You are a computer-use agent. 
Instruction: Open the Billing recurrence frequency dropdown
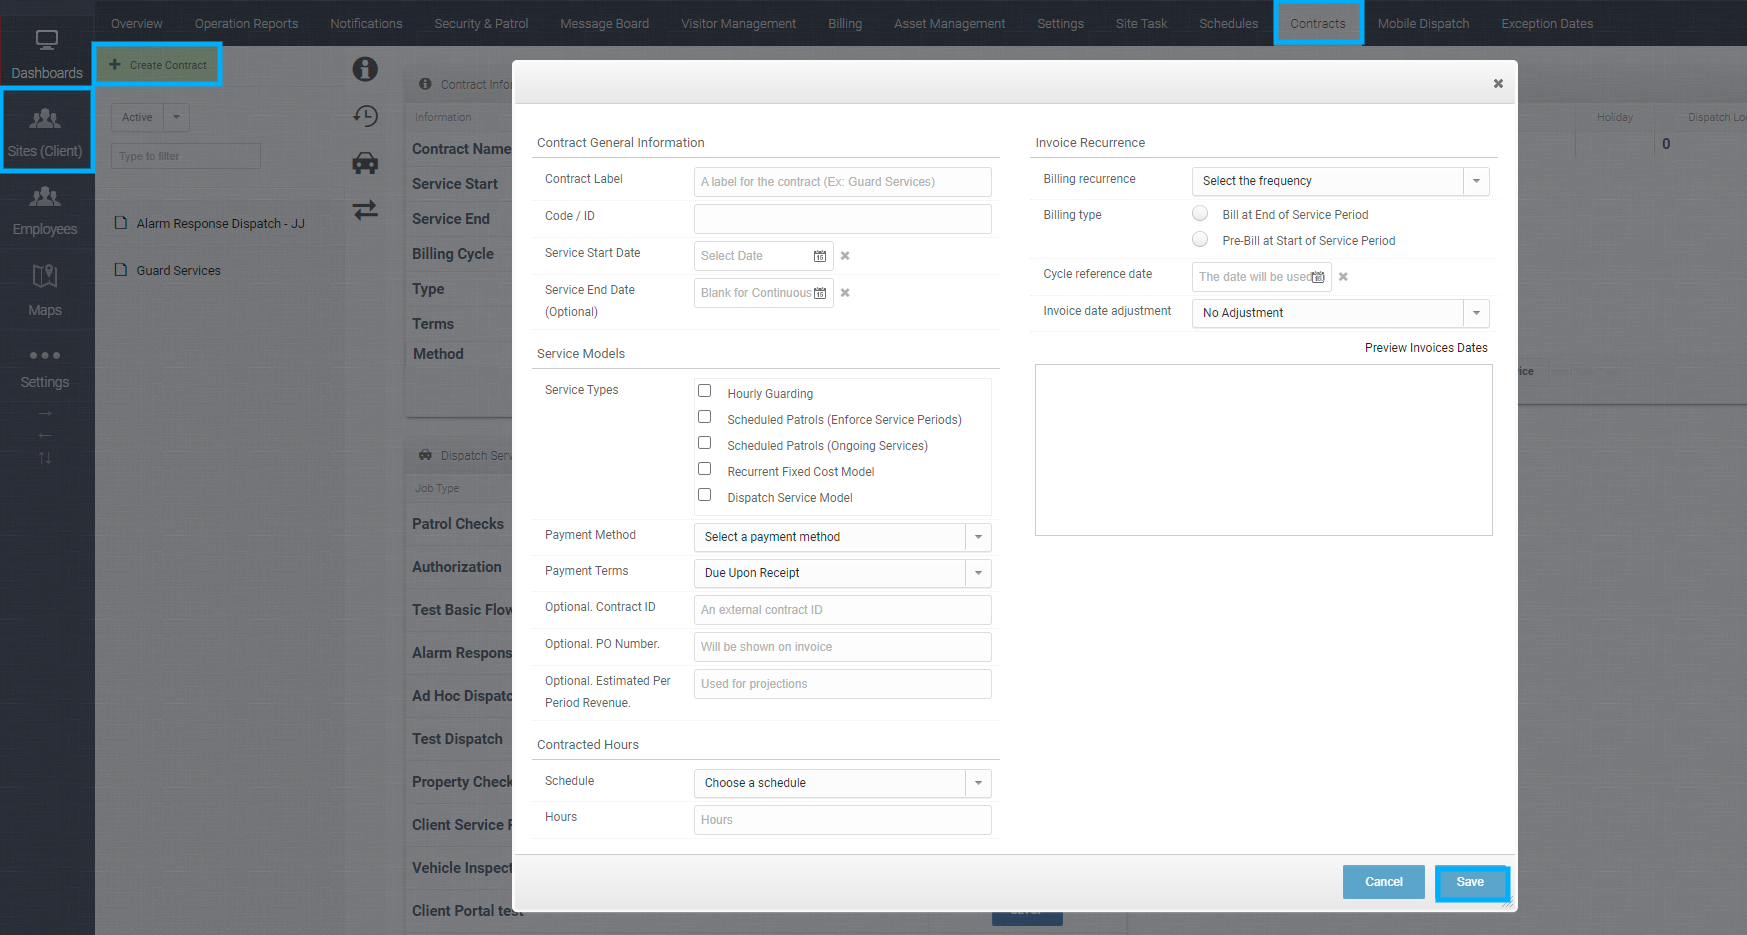[x=1476, y=181]
